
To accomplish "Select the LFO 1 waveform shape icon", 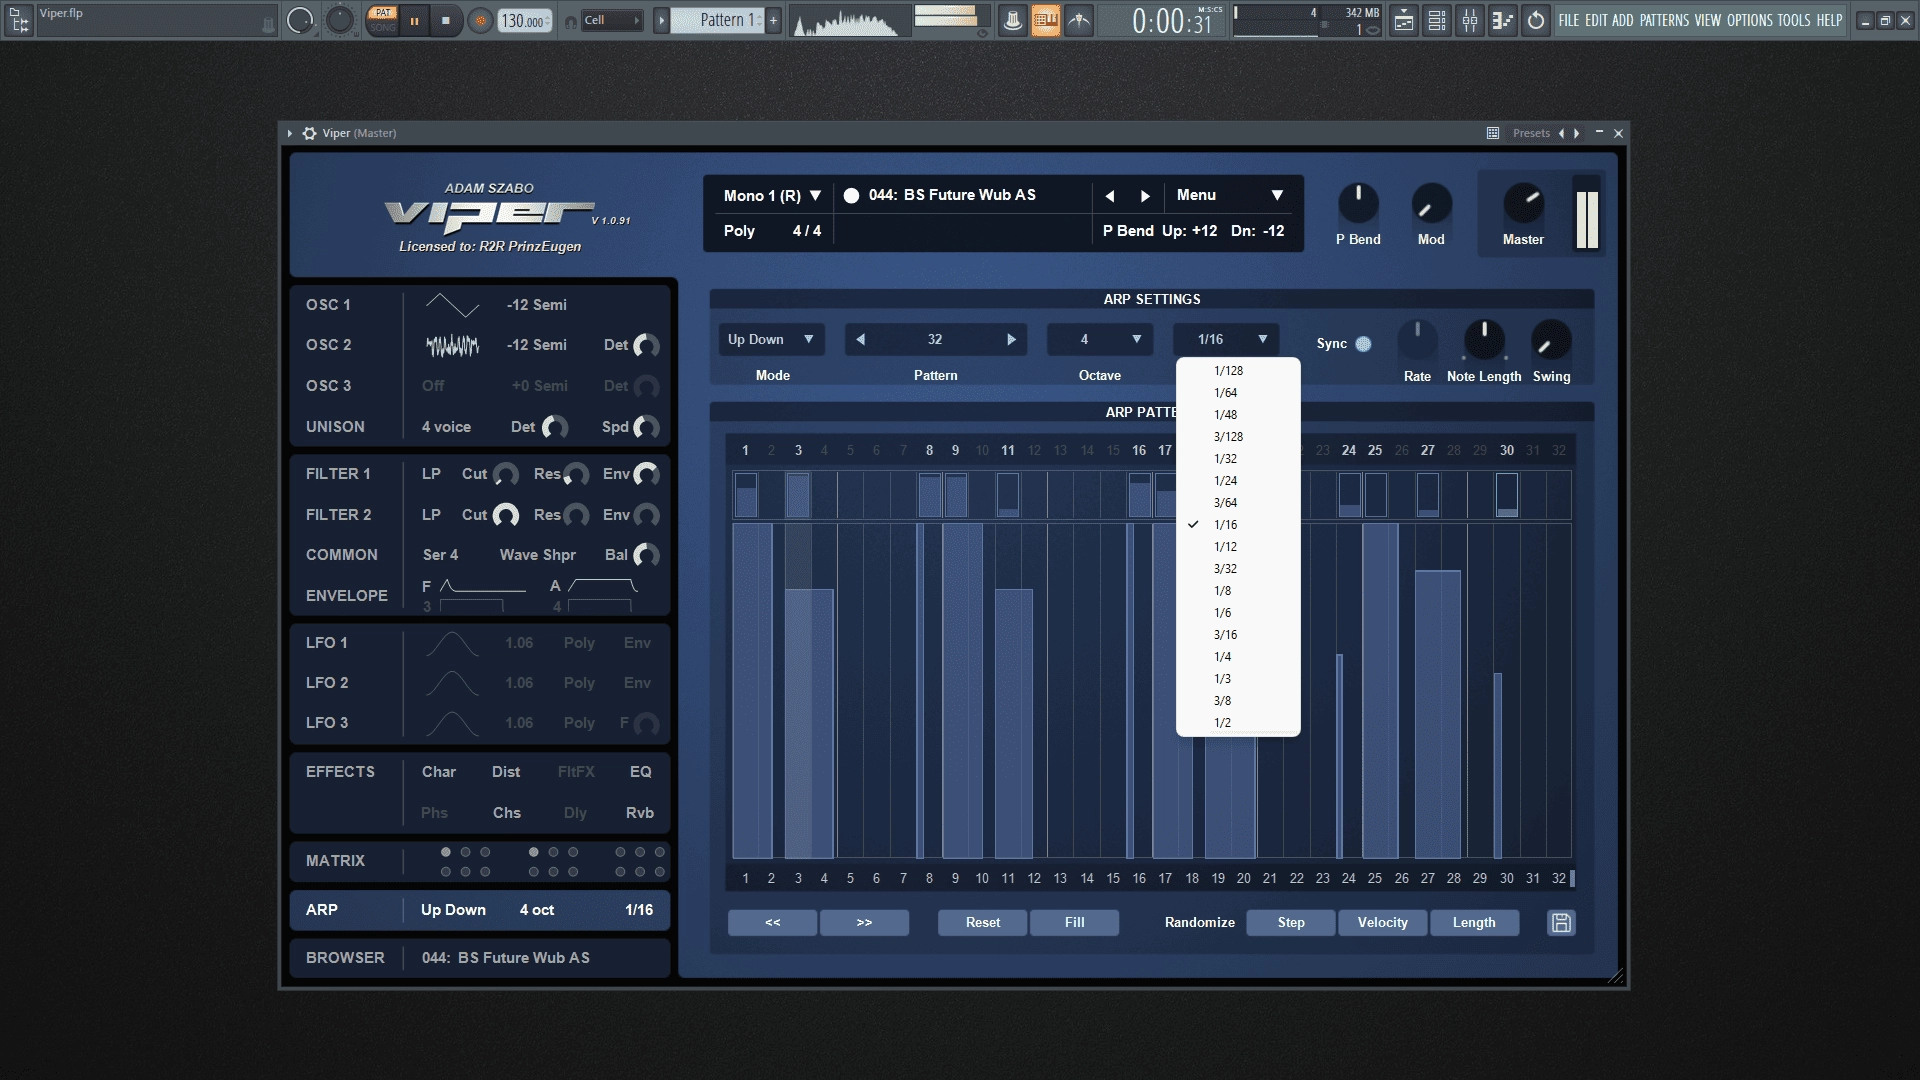I will click(452, 643).
